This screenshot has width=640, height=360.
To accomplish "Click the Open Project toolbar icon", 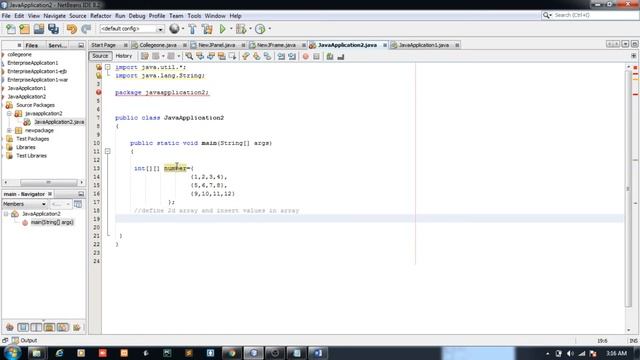I will coord(39,29).
